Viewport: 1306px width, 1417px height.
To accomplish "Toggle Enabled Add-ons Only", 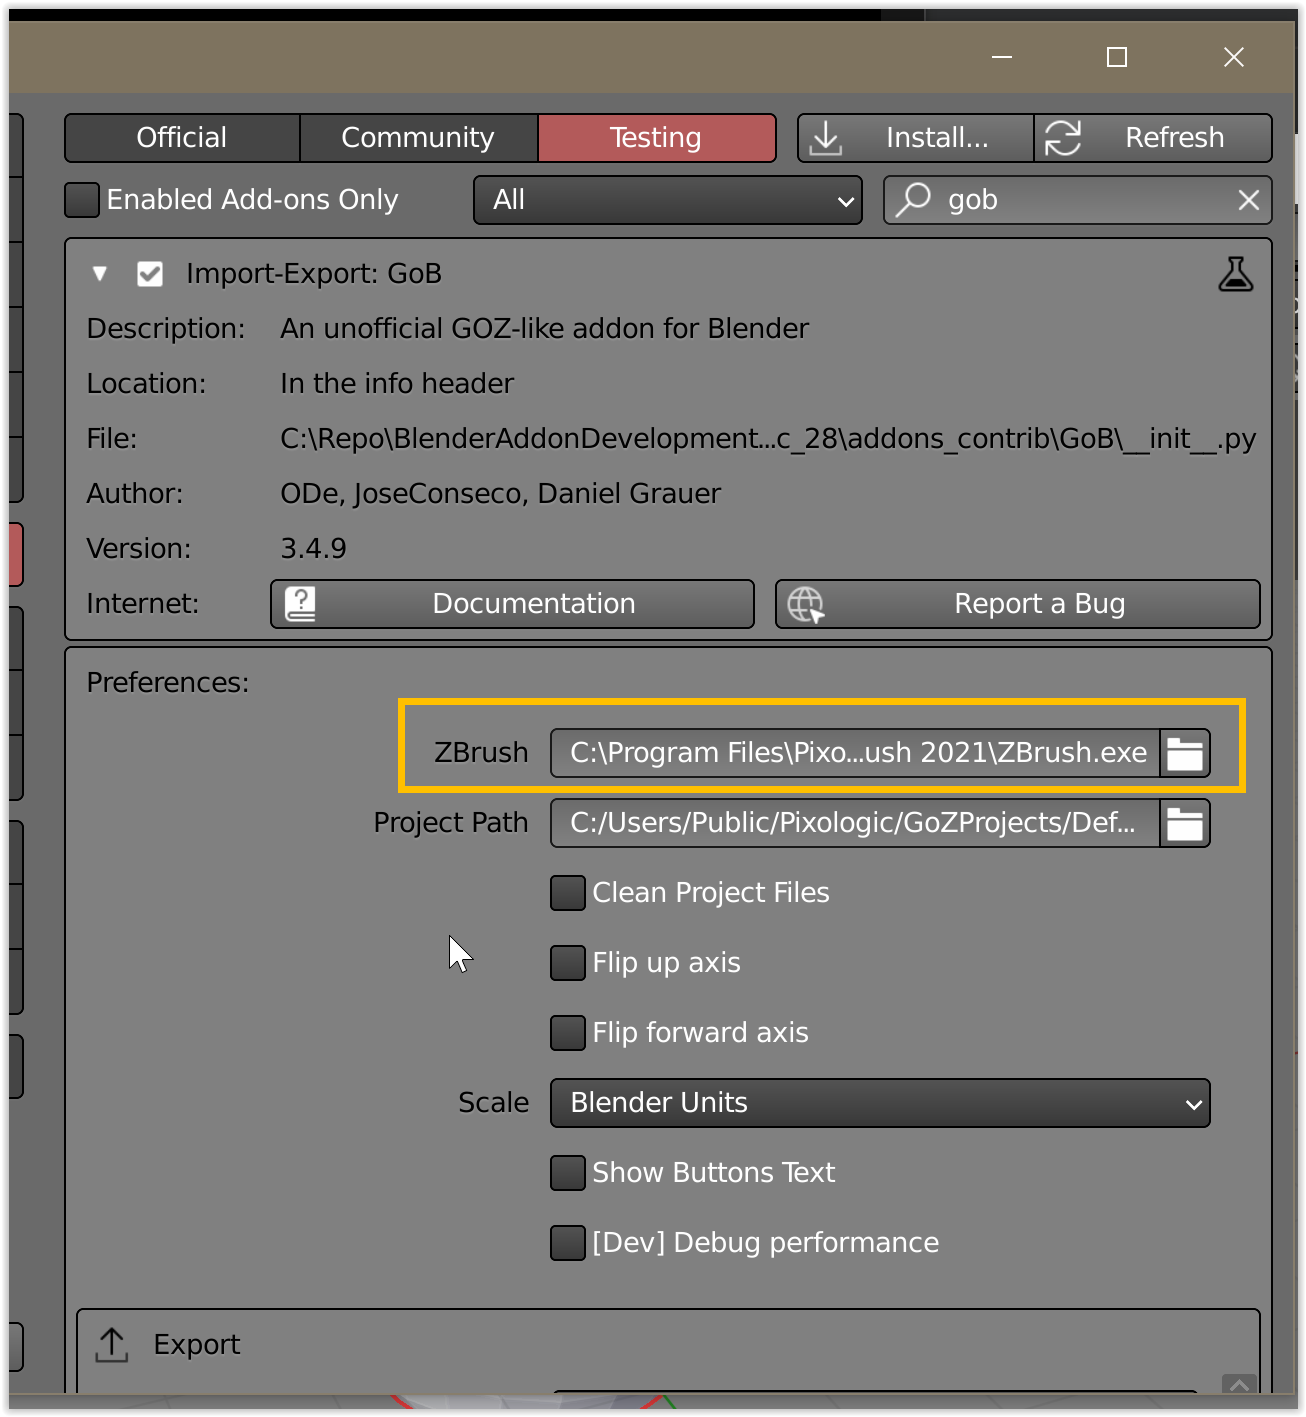I will [82, 200].
